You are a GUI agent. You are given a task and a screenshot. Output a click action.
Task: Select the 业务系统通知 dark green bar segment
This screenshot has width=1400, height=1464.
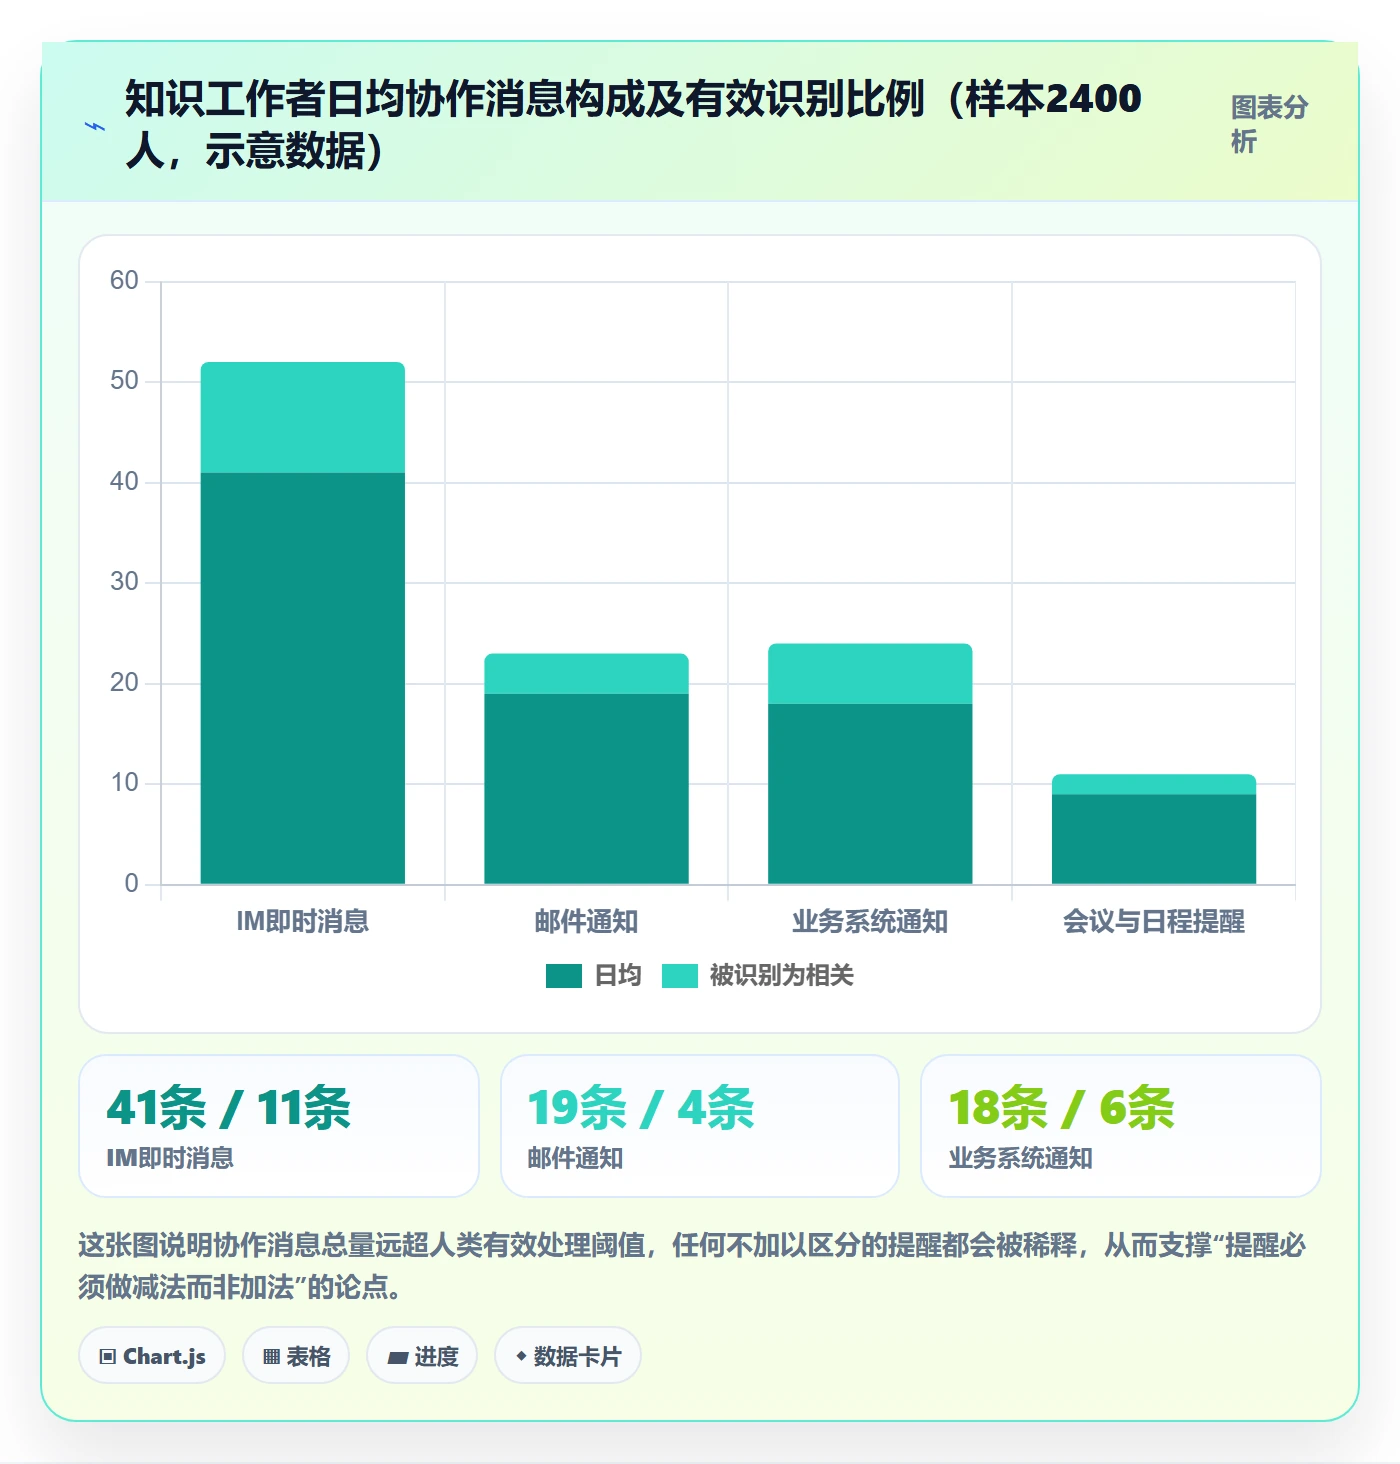coord(870,794)
